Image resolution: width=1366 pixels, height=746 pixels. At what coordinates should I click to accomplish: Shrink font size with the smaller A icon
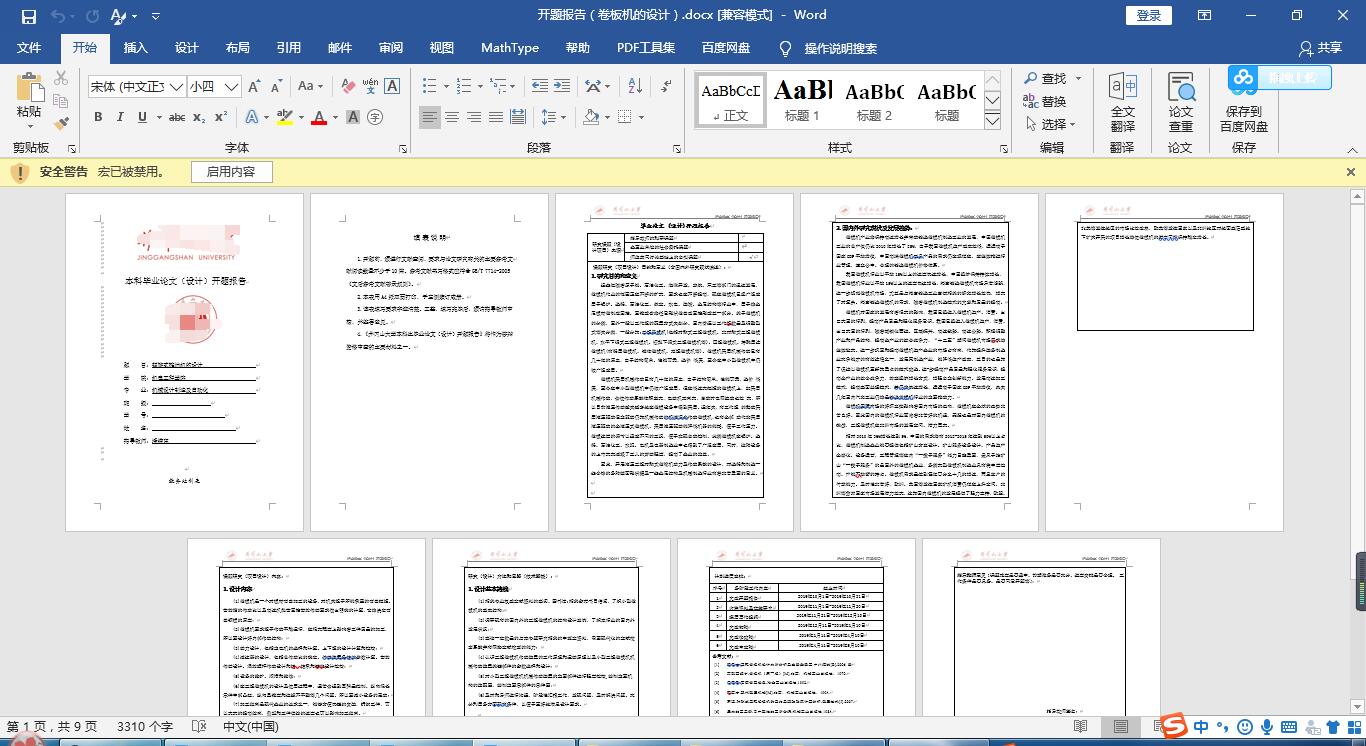[277, 87]
